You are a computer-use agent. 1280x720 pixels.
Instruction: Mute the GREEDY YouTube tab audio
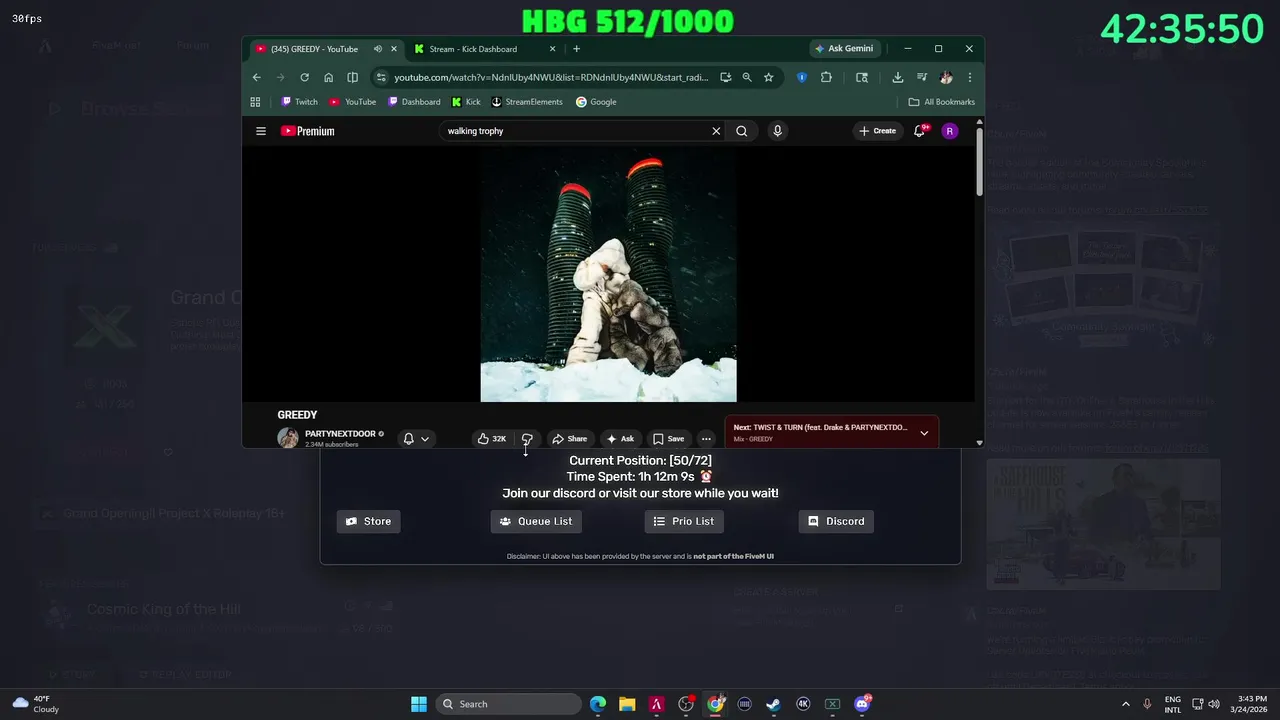pos(378,49)
